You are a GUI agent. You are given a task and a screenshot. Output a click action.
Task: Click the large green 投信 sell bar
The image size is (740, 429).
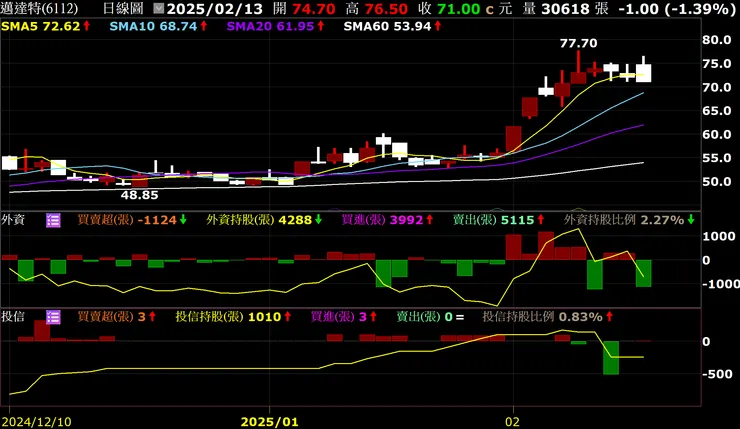click(611, 358)
